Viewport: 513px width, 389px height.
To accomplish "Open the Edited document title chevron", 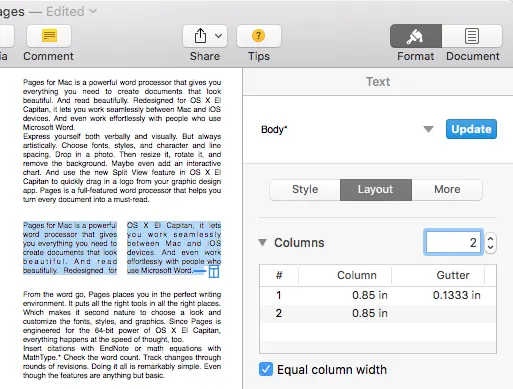I will [x=93, y=11].
